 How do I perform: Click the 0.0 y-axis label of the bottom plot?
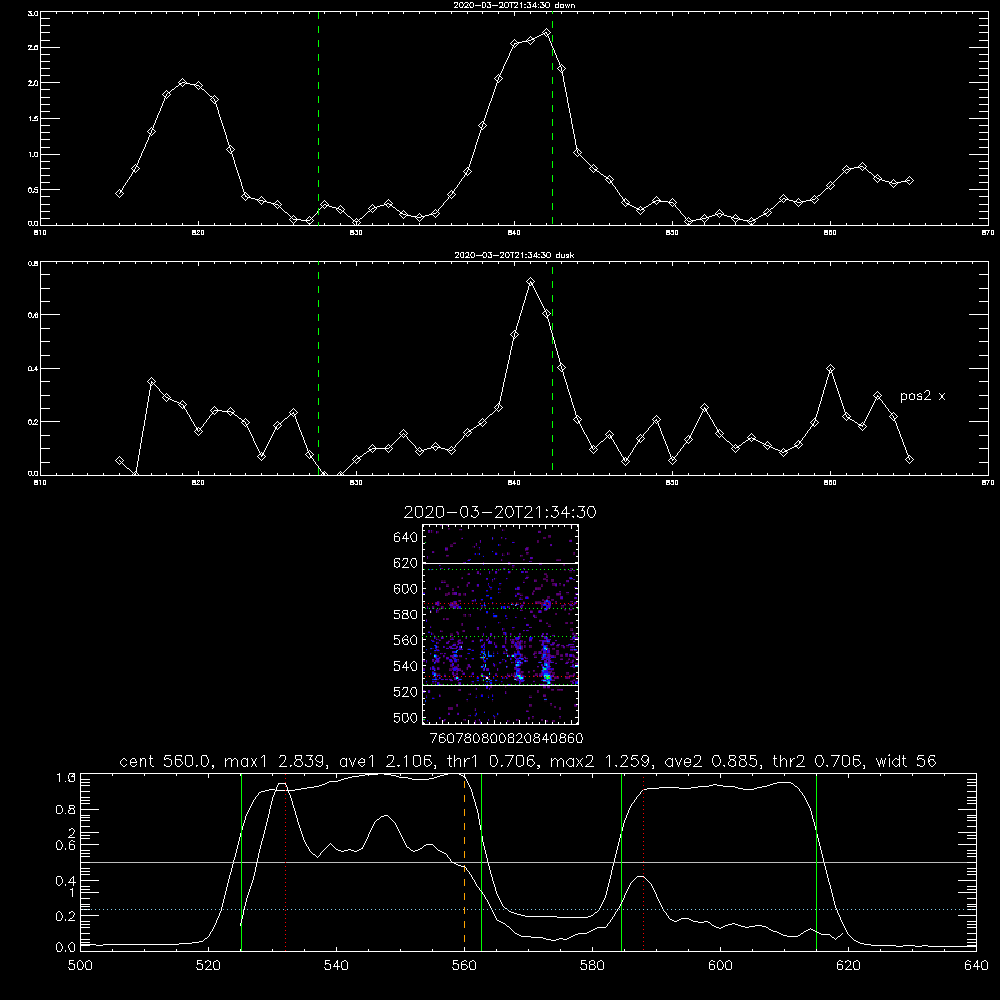point(66,948)
